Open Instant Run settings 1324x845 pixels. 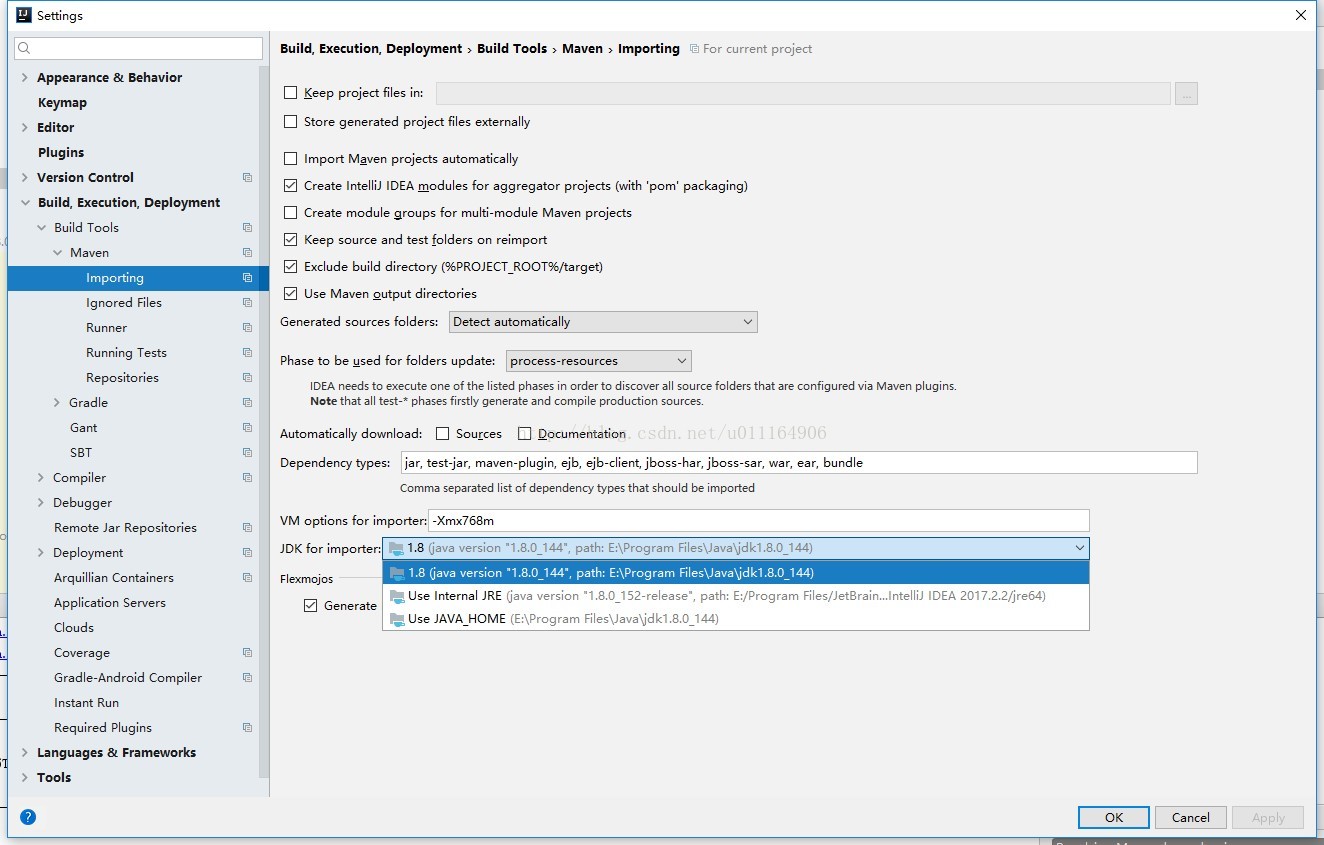pos(86,703)
